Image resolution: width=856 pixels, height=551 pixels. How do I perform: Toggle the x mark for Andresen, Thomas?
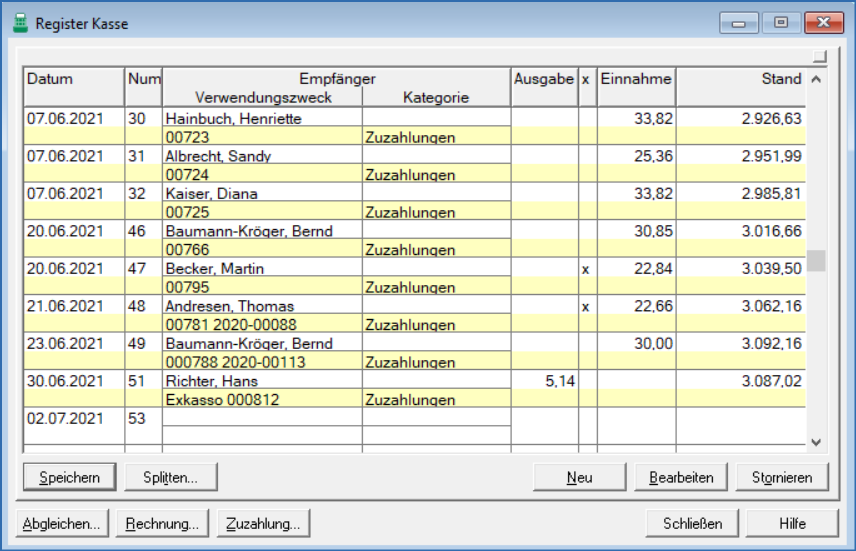pyautogui.click(x=587, y=306)
